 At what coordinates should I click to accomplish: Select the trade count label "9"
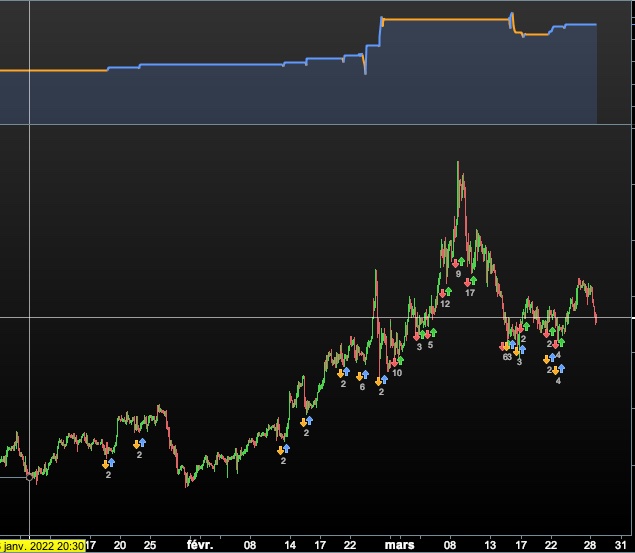(x=458, y=274)
